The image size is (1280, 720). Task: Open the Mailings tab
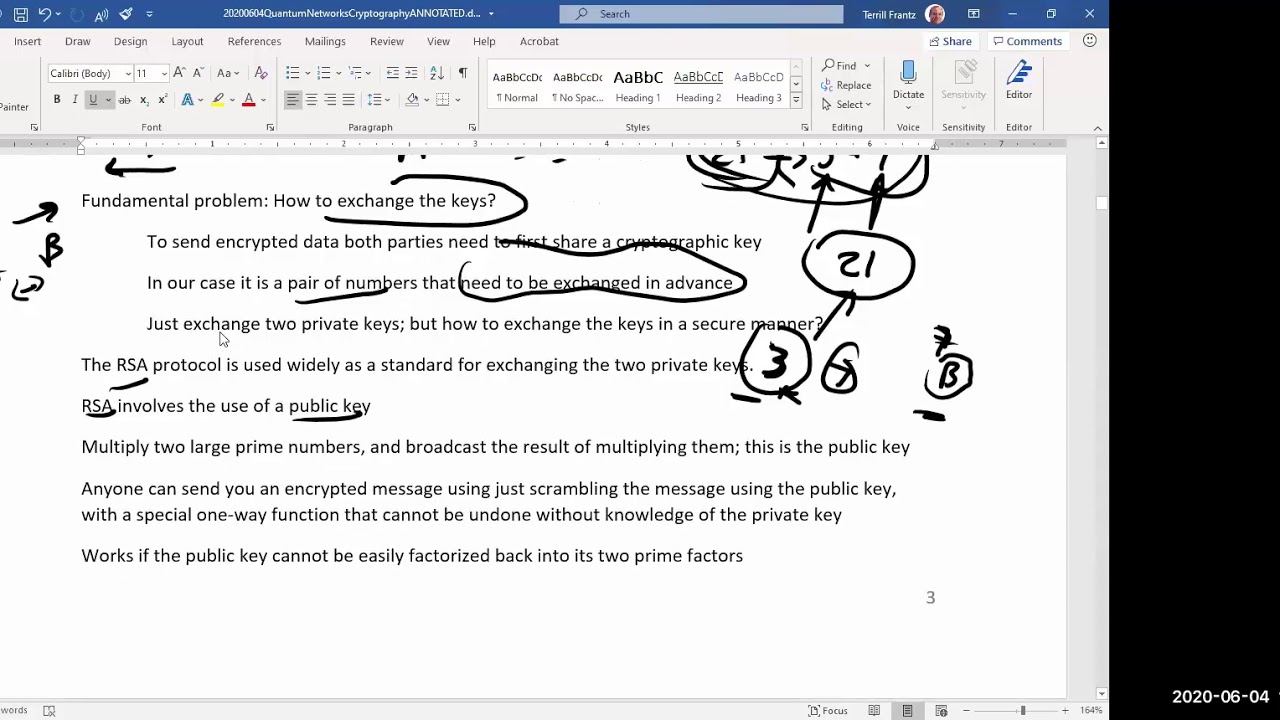pyautogui.click(x=325, y=41)
